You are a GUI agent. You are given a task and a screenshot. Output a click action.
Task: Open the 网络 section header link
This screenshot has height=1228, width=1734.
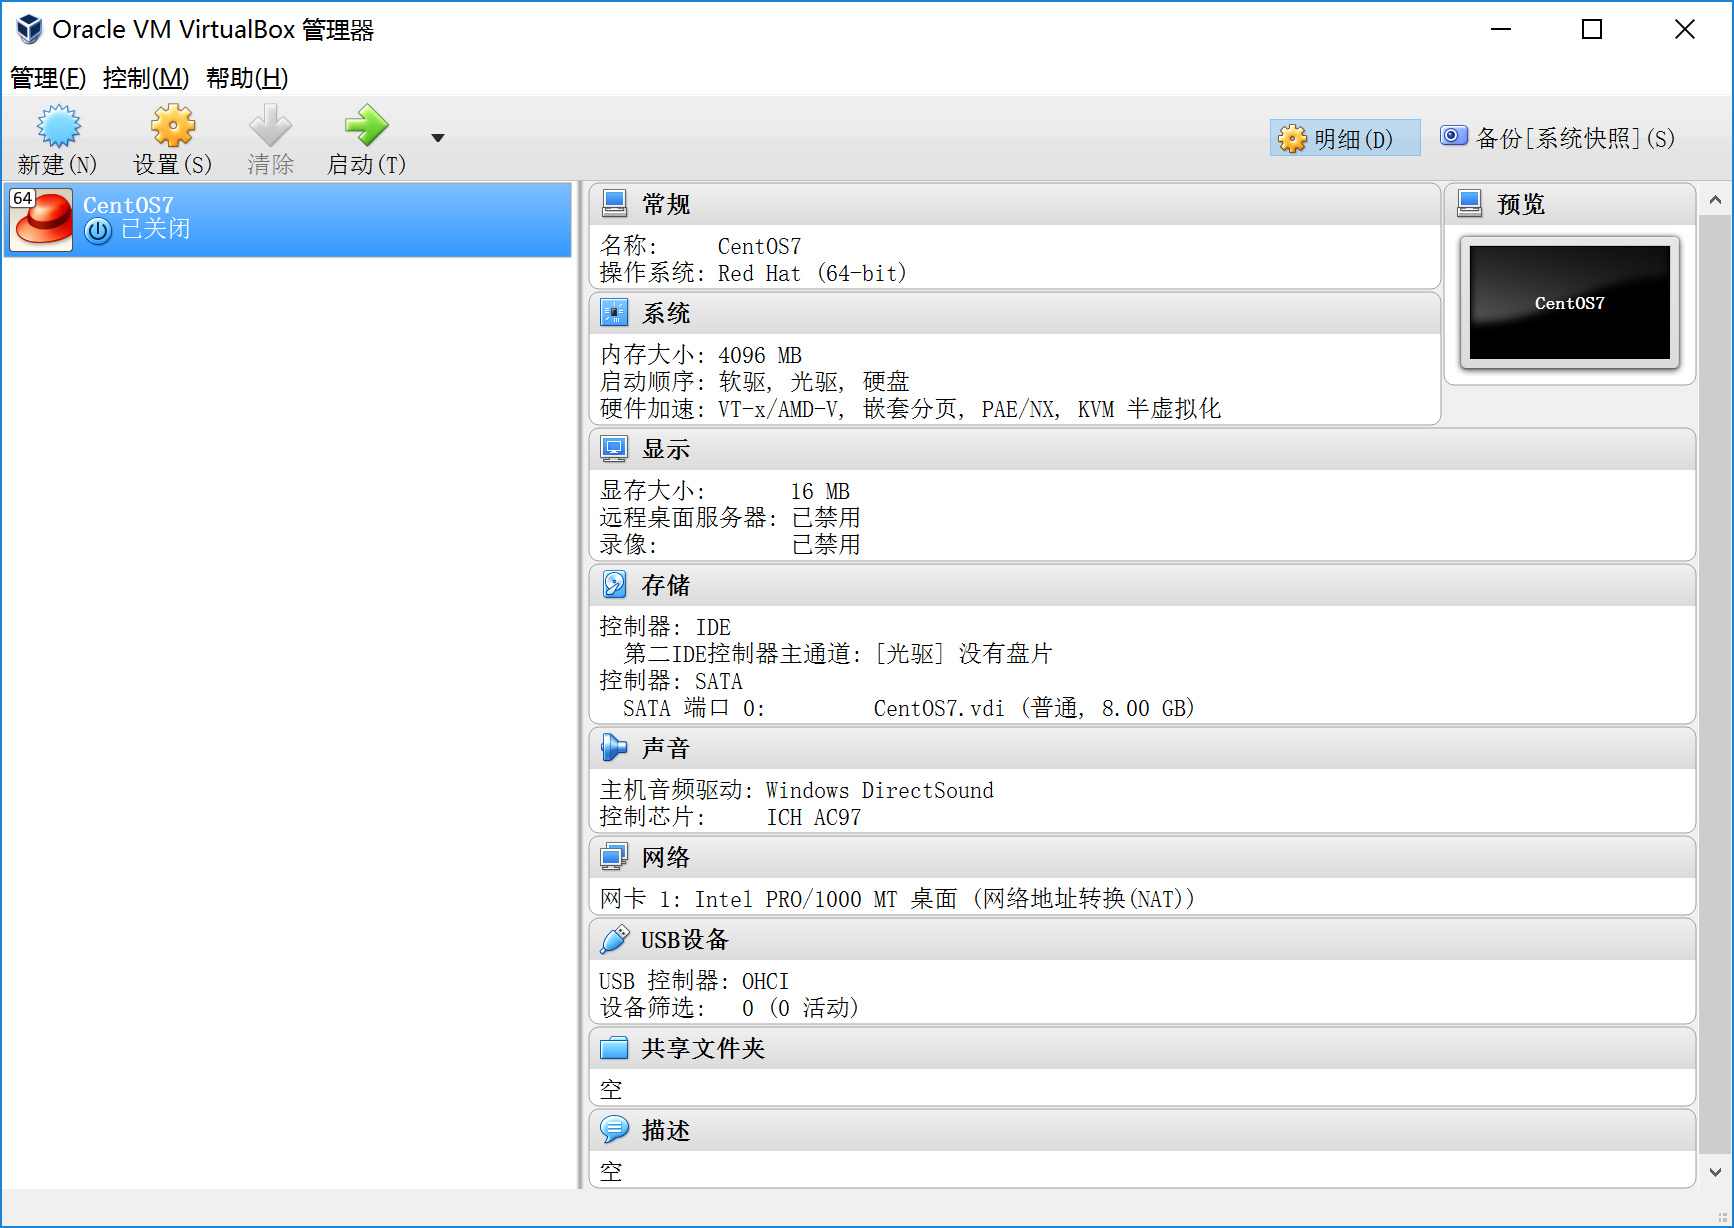666,857
